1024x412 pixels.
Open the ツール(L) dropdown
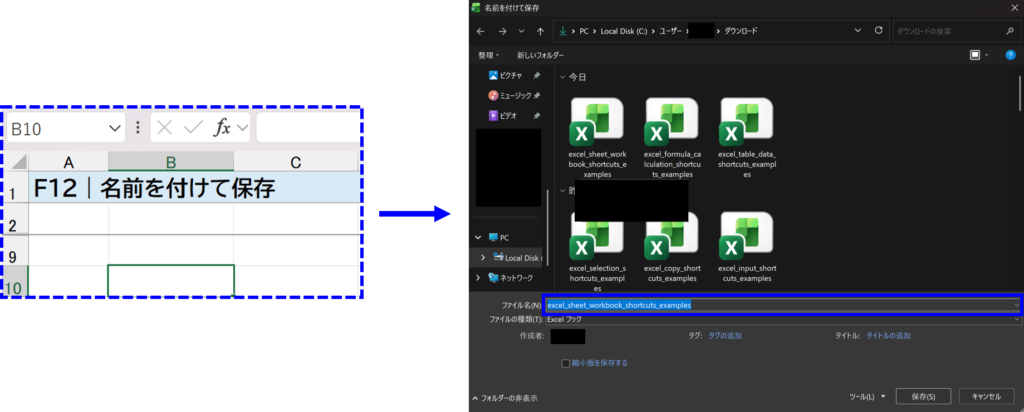coord(868,396)
